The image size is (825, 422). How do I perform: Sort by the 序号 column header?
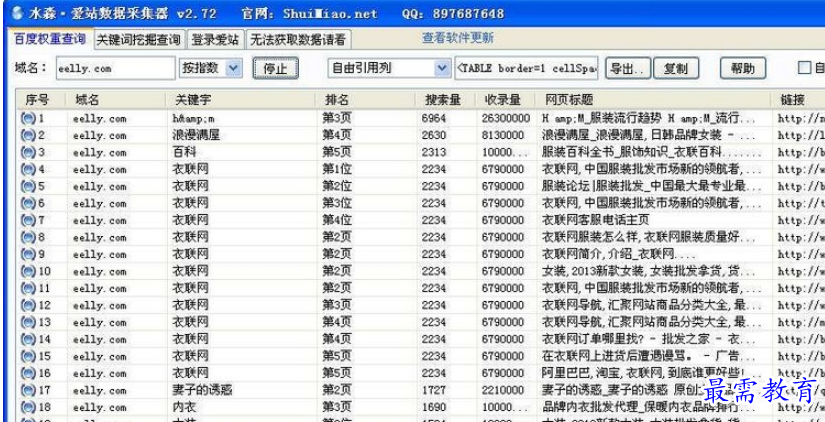point(42,99)
